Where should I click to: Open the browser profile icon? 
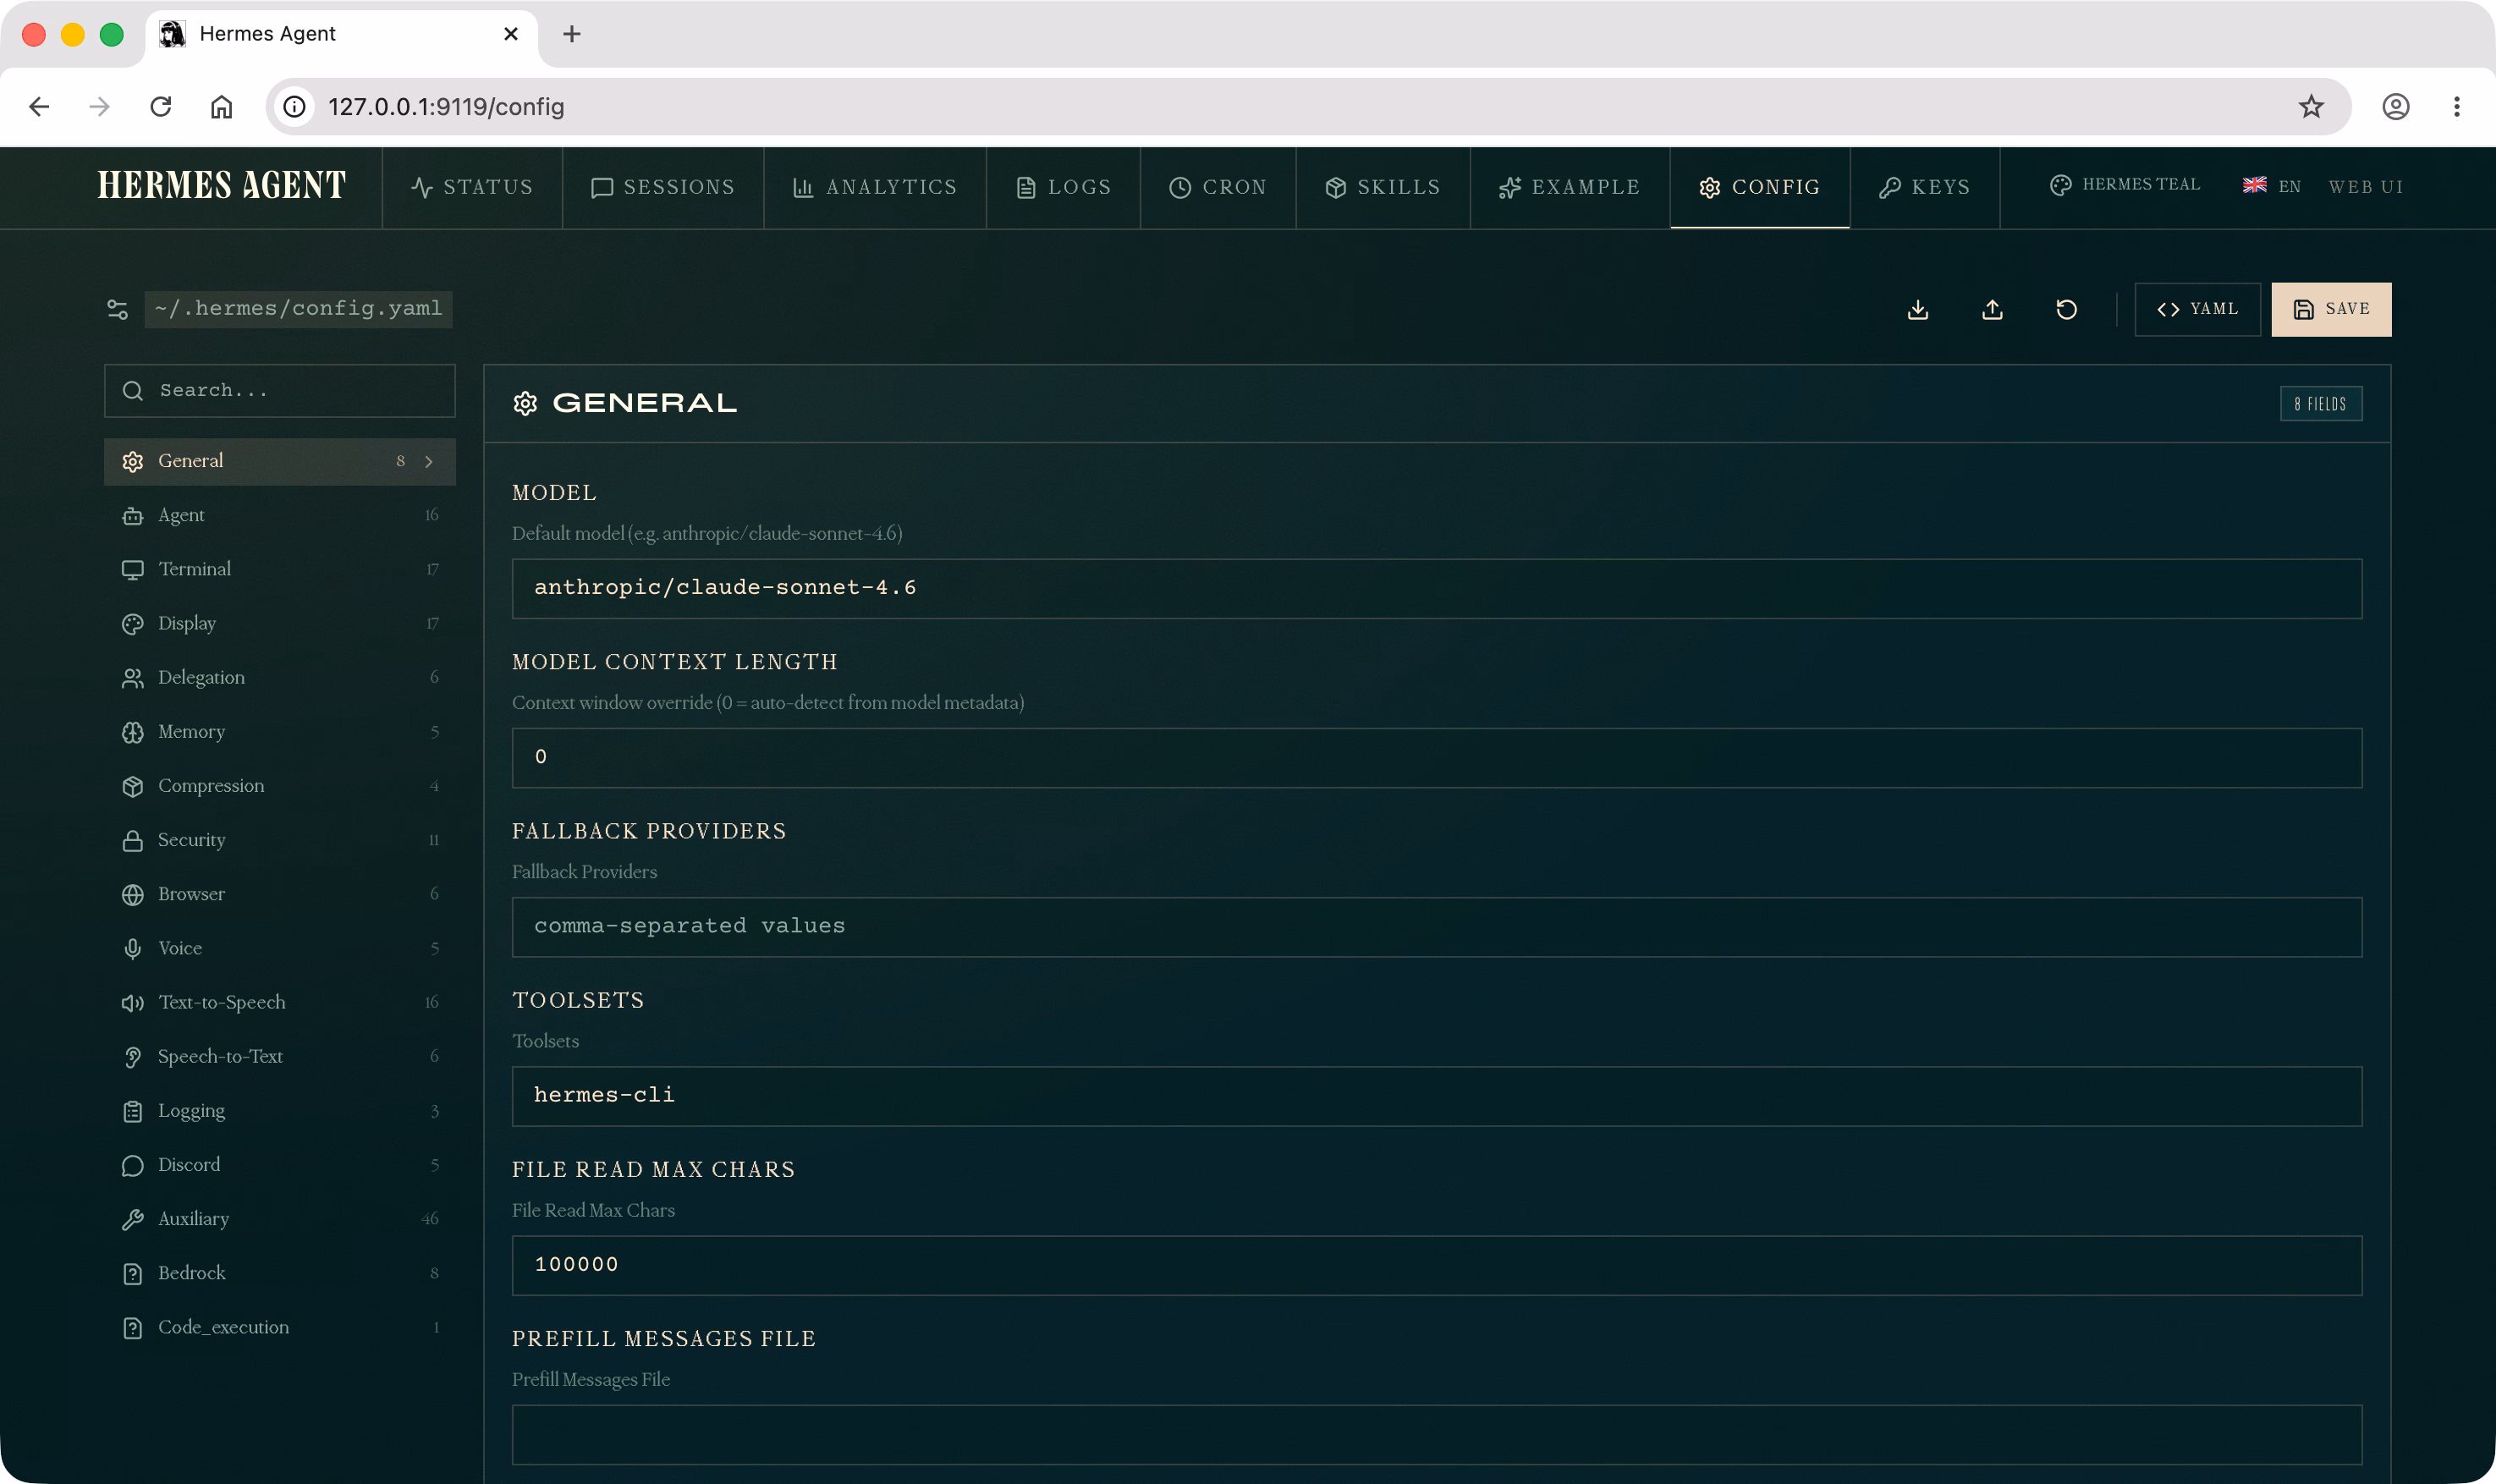[2395, 106]
